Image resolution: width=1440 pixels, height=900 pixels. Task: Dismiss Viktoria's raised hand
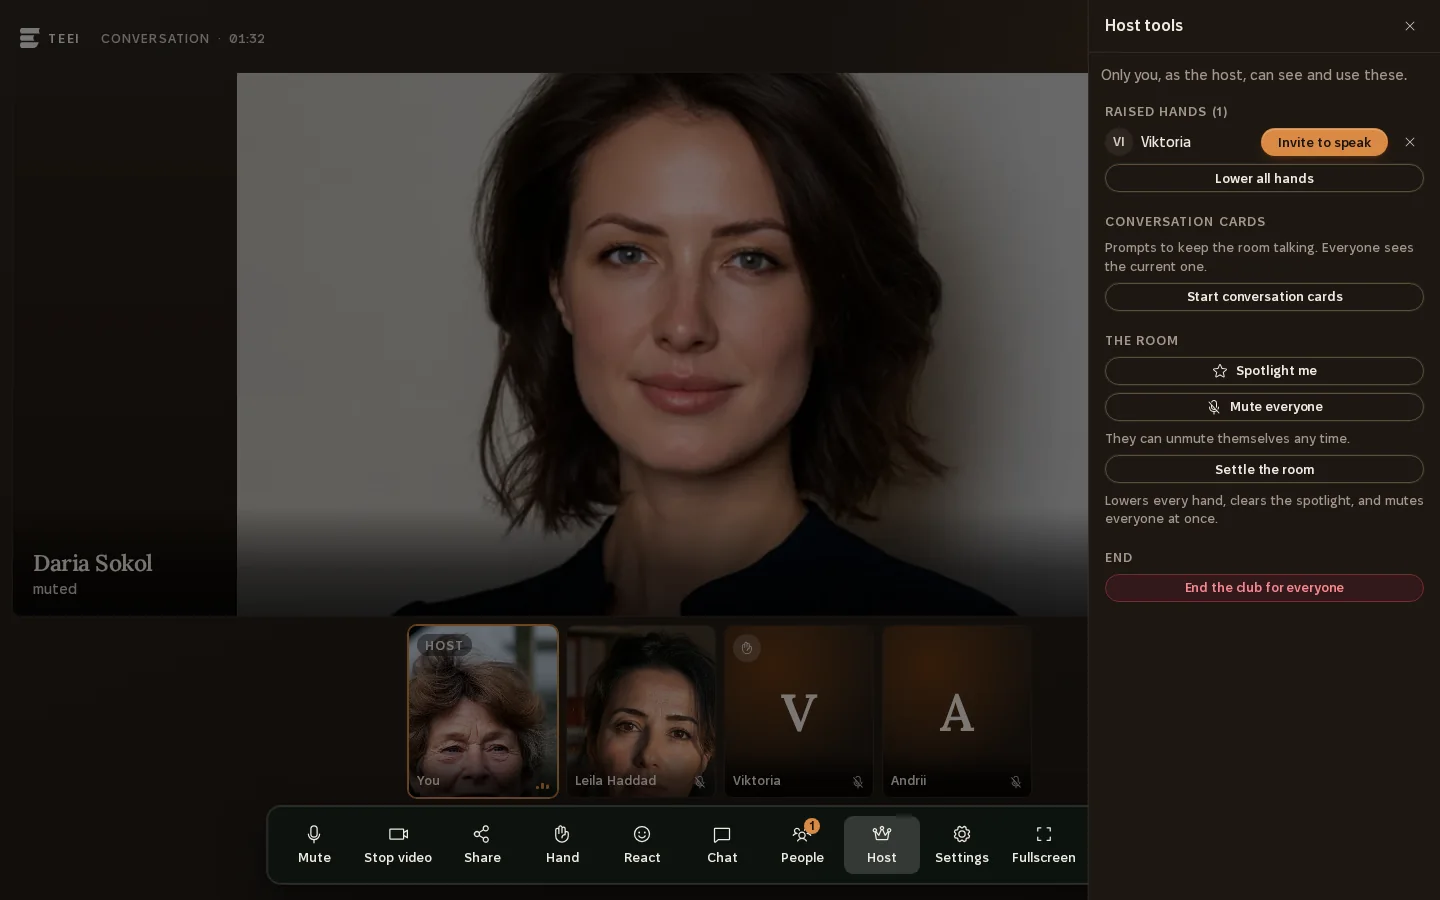point(1410,142)
